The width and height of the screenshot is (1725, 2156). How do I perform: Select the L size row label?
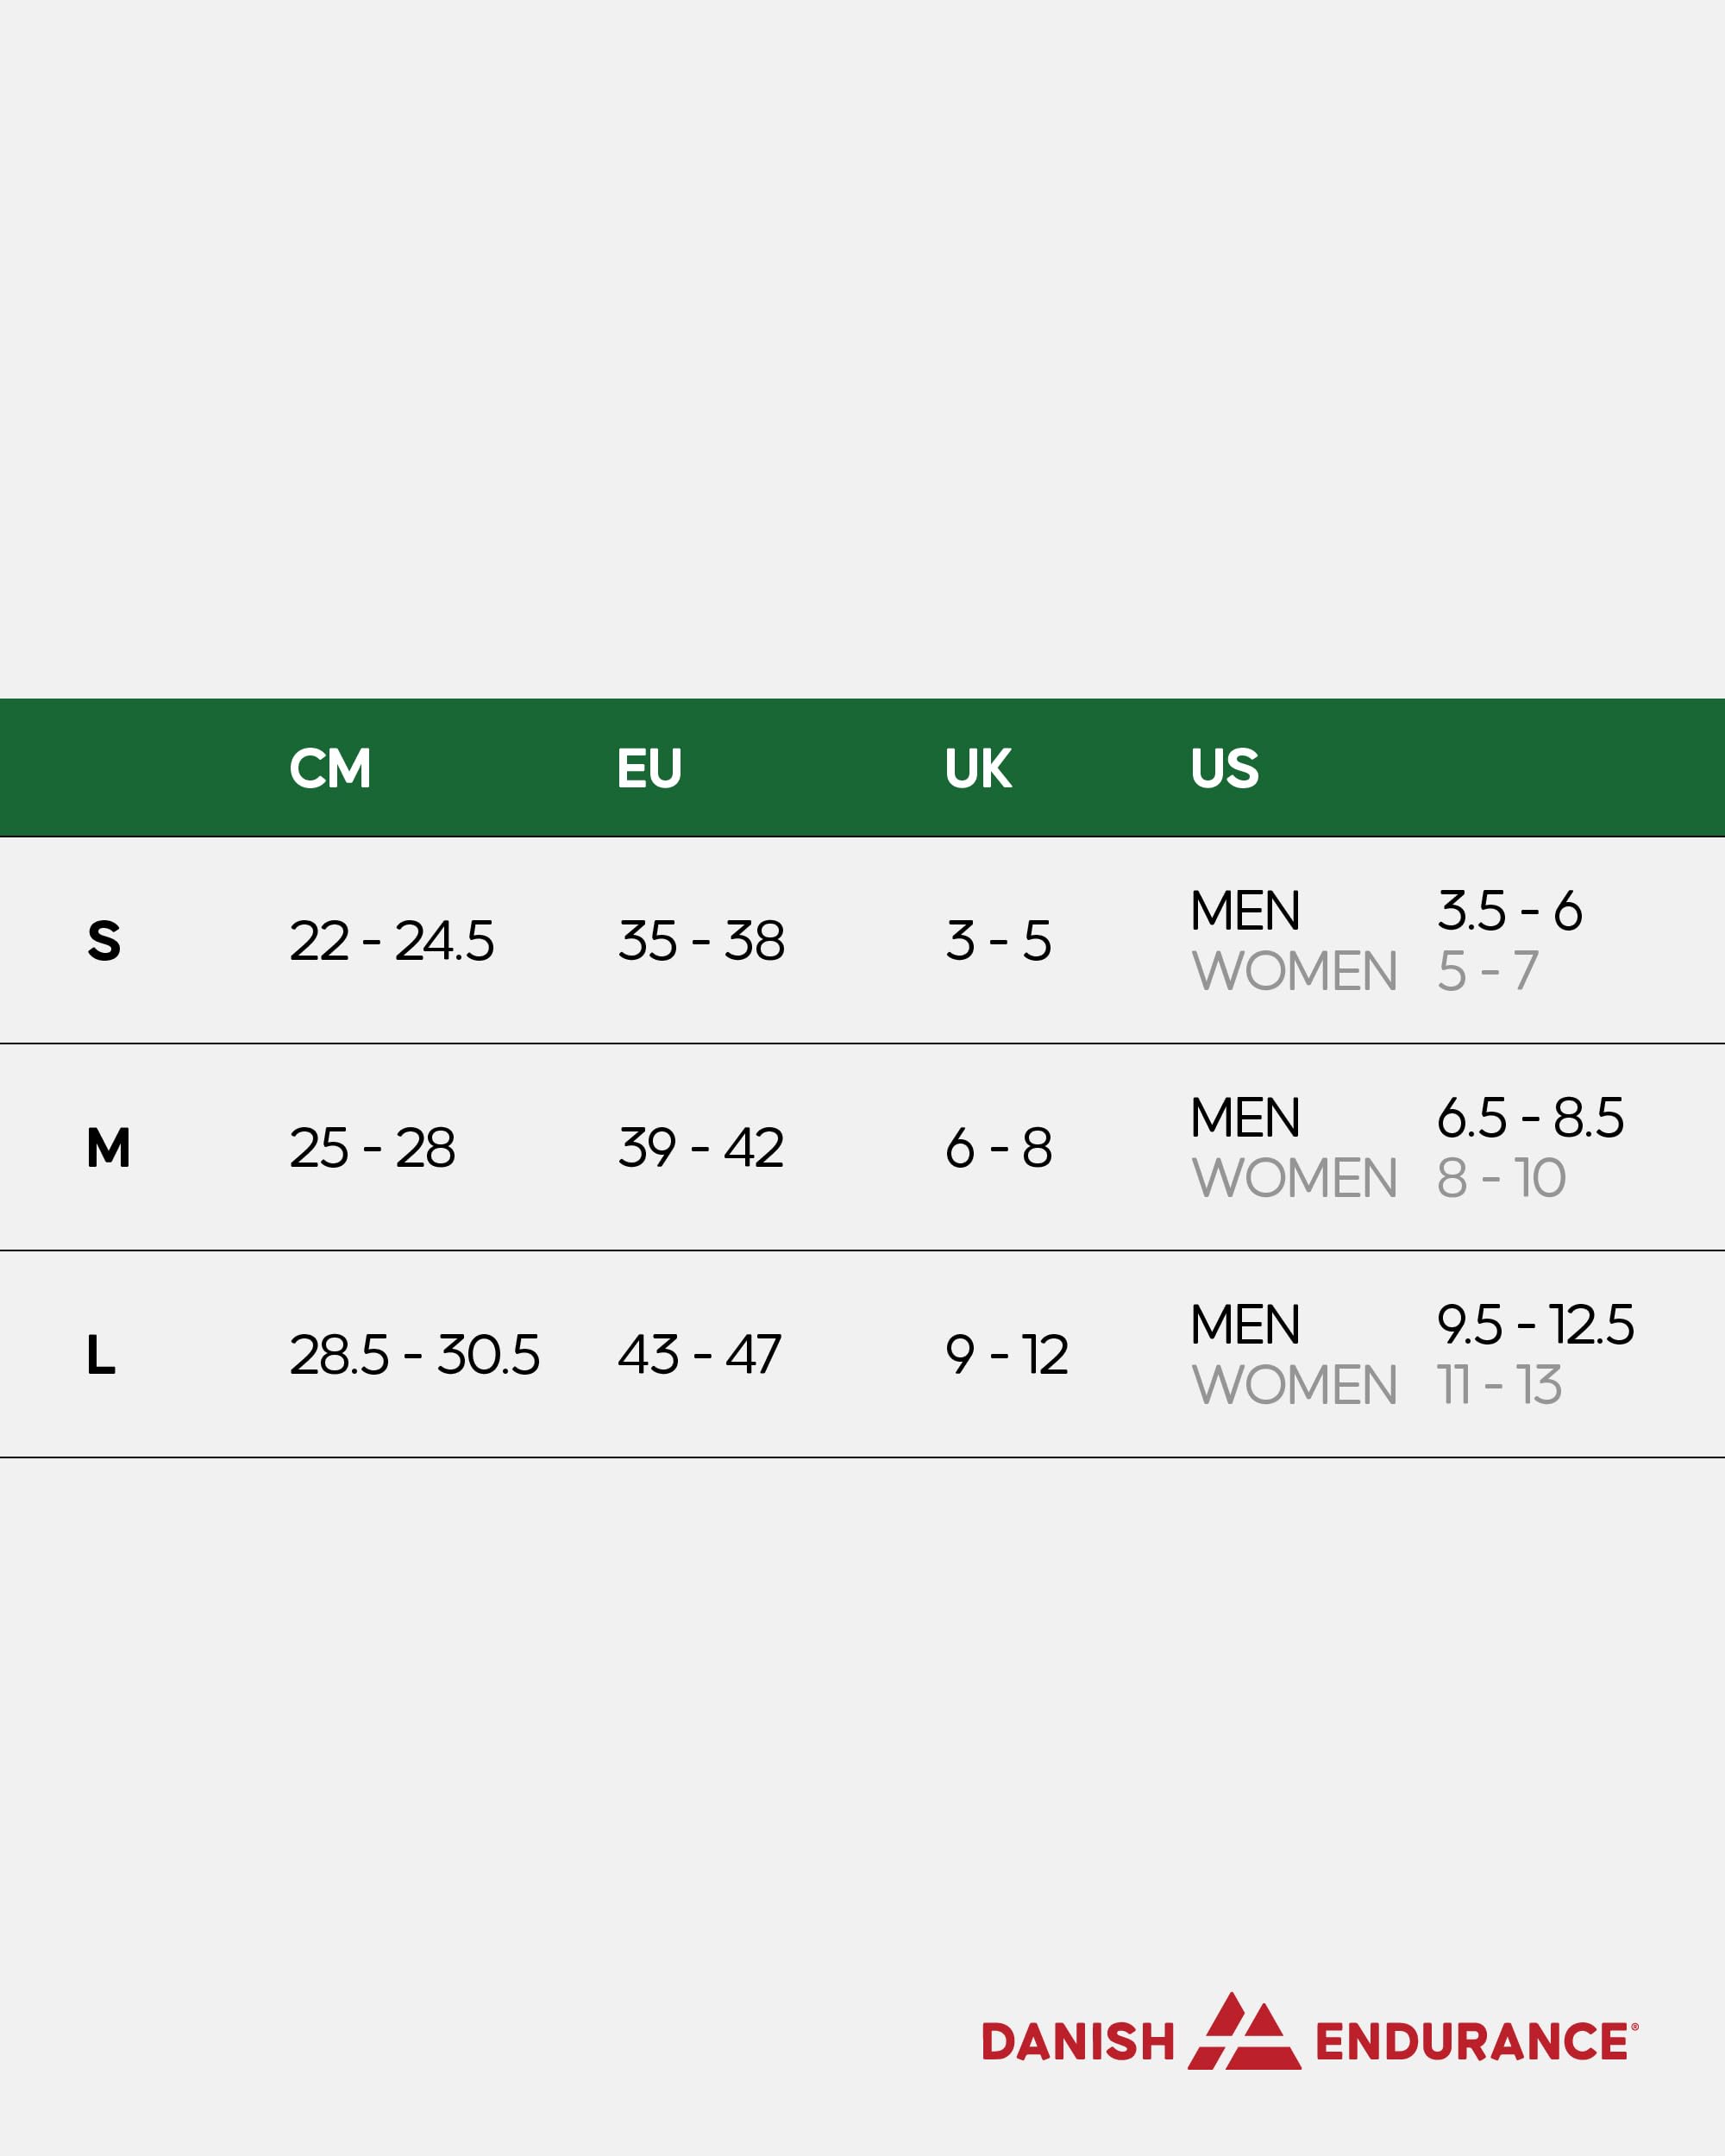click(101, 1355)
